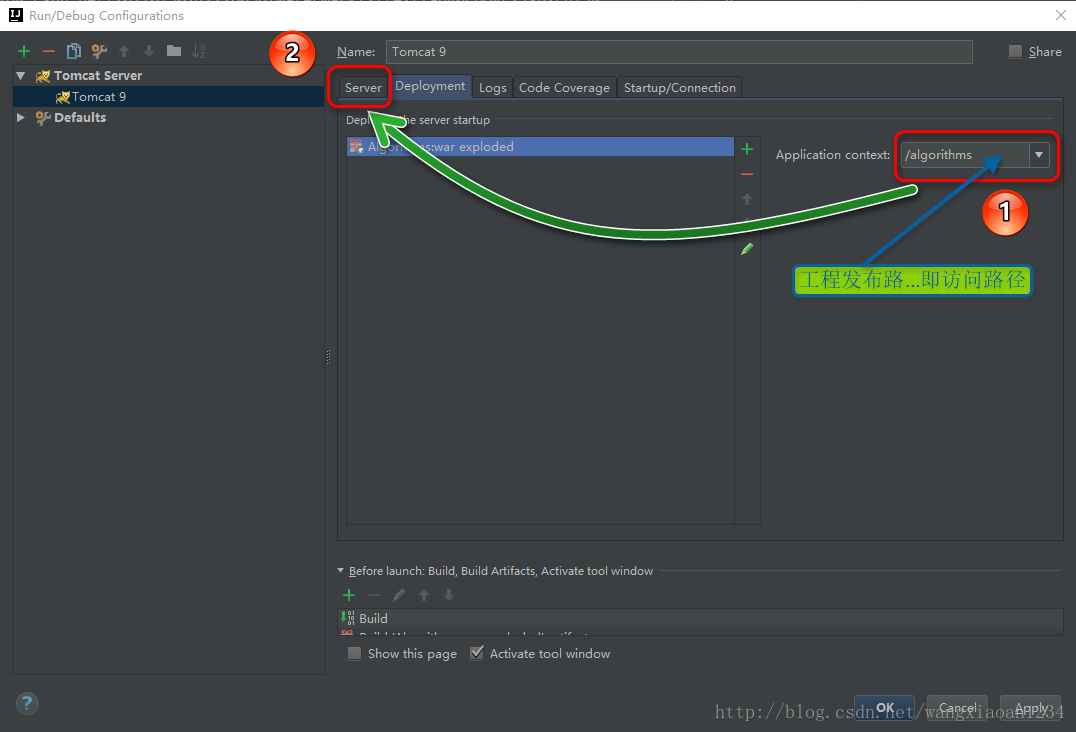Click the Cancel button
The width and height of the screenshot is (1076, 732).
(x=957, y=707)
